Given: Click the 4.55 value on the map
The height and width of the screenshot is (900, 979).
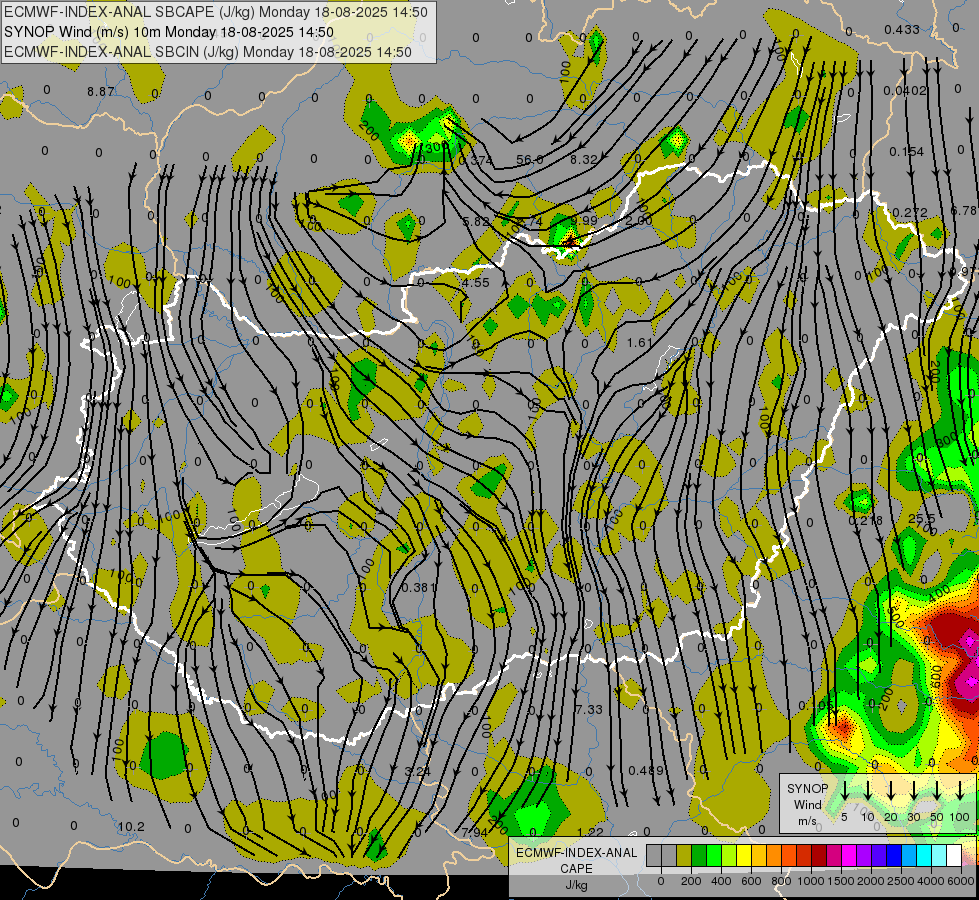Looking at the screenshot, I should click(x=476, y=282).
